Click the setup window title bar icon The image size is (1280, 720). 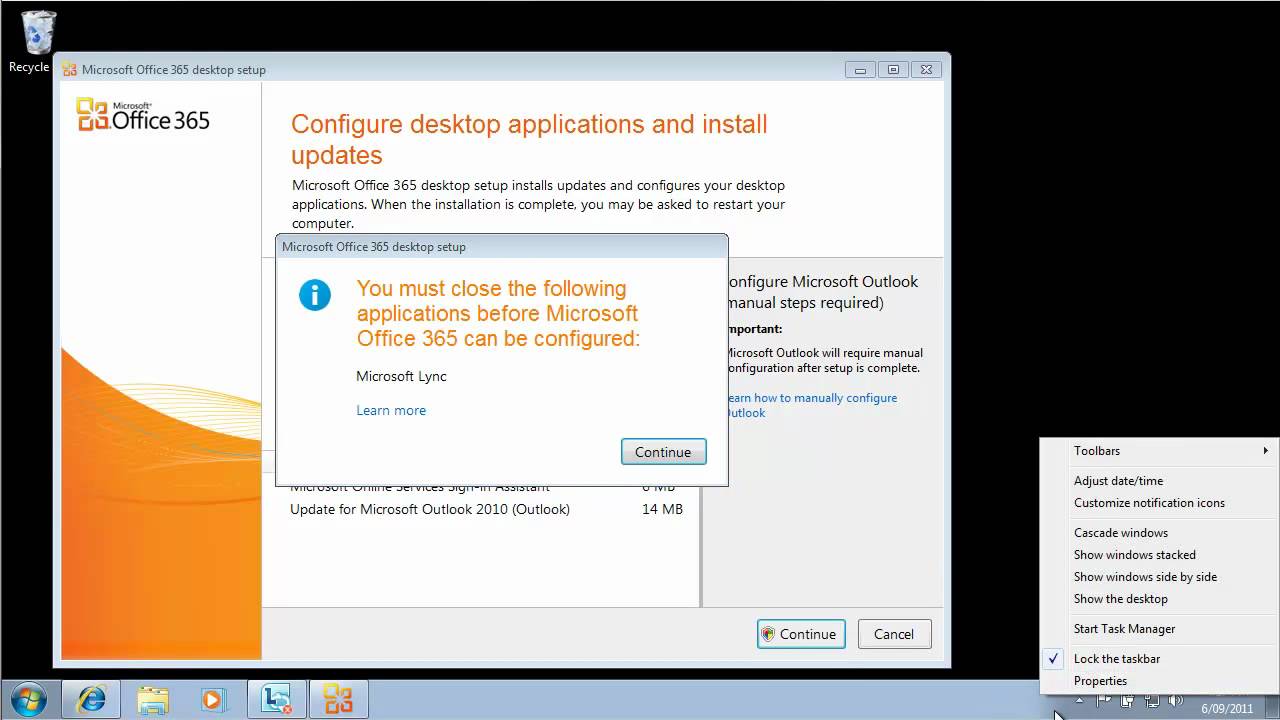tap(69, 70)
